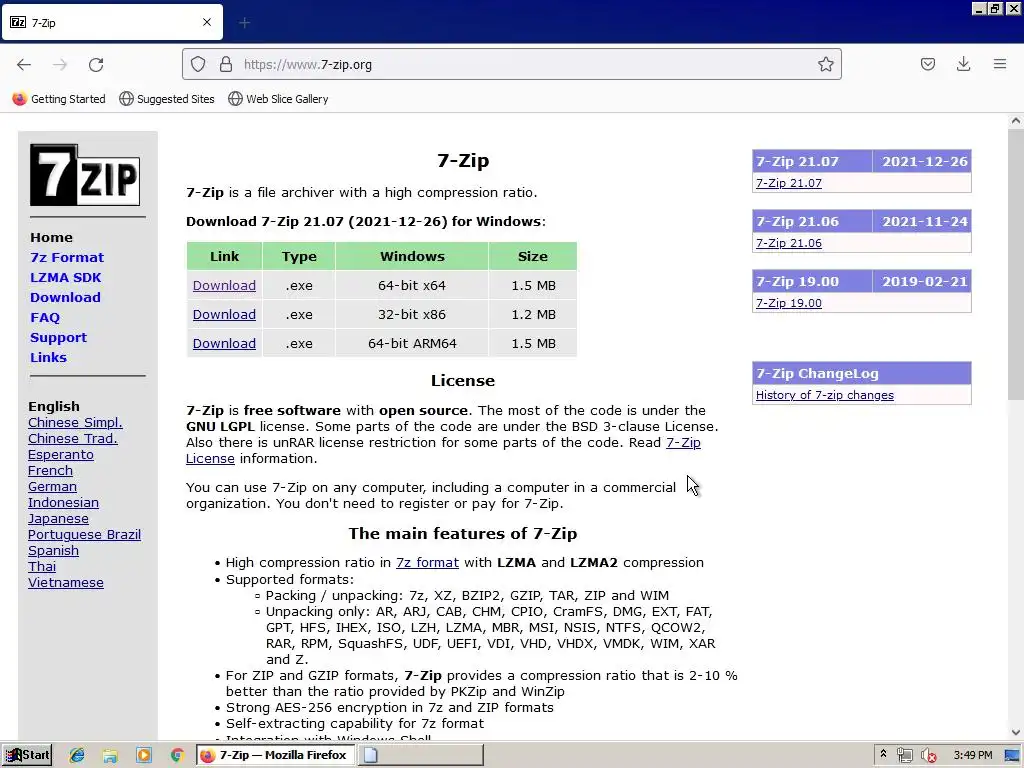The height and width of the screenshot is (768, 1024).
Task: Launch Chrome from the taskbar
Action: 177,755
